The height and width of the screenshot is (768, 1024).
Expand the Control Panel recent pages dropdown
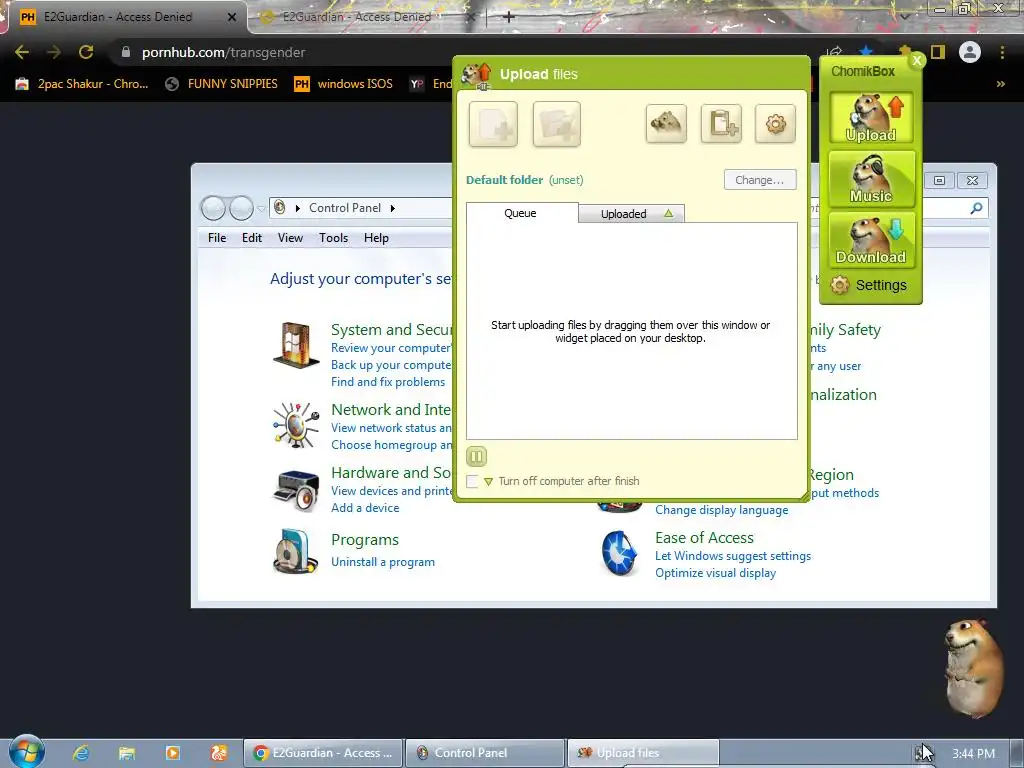coord(261,209)
